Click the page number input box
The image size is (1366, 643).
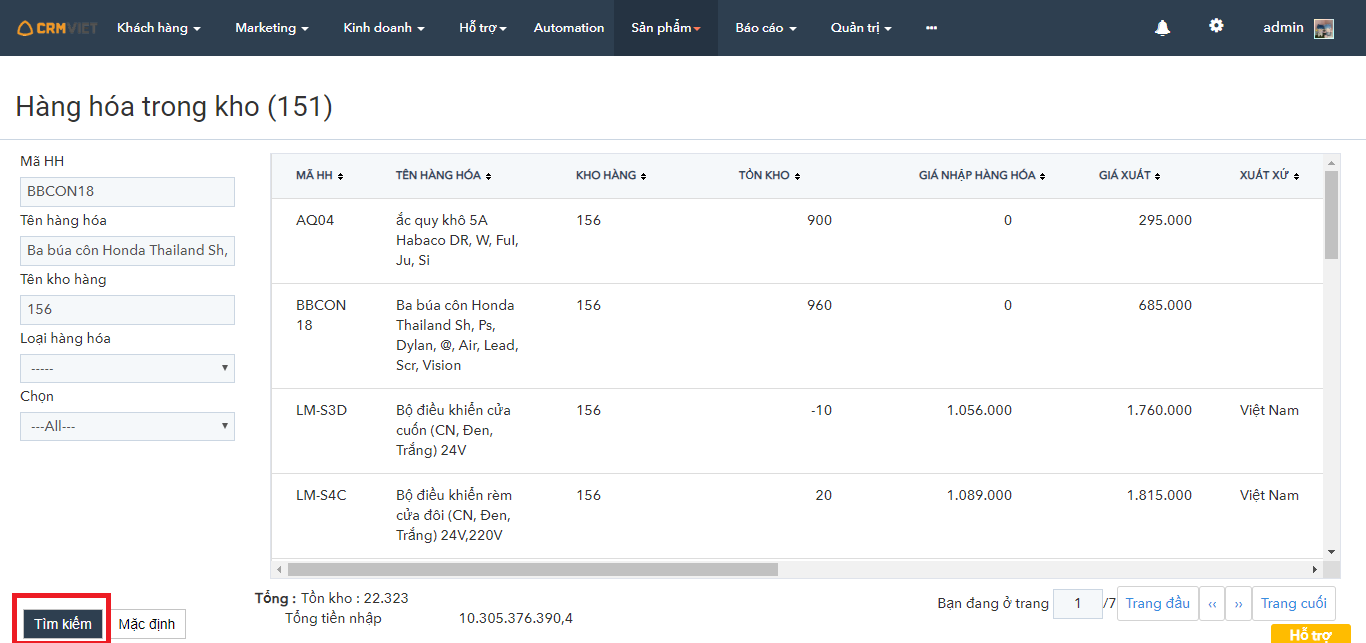coord(1078,603)
